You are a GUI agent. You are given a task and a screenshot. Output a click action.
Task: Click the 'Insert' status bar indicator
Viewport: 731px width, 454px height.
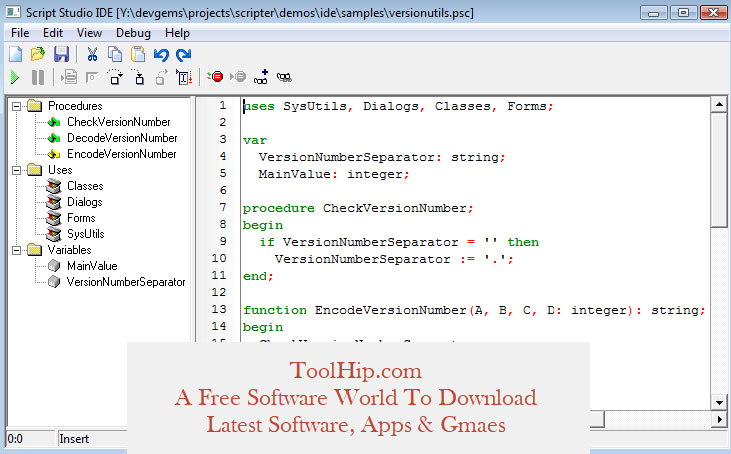(x=74, y=439)
